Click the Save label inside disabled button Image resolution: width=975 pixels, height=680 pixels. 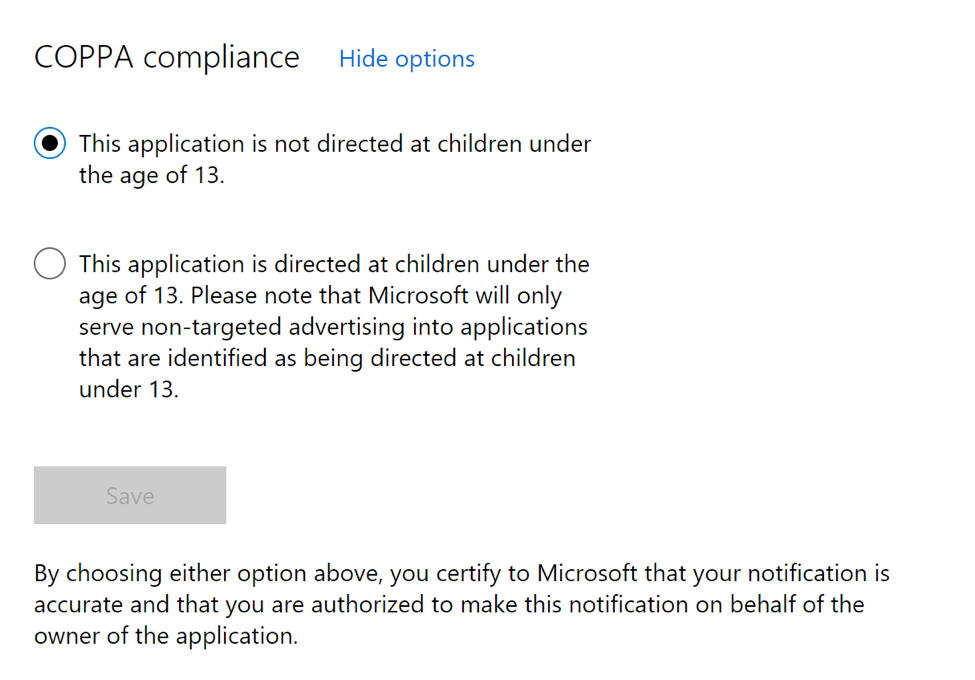click(x=130, y=495)
